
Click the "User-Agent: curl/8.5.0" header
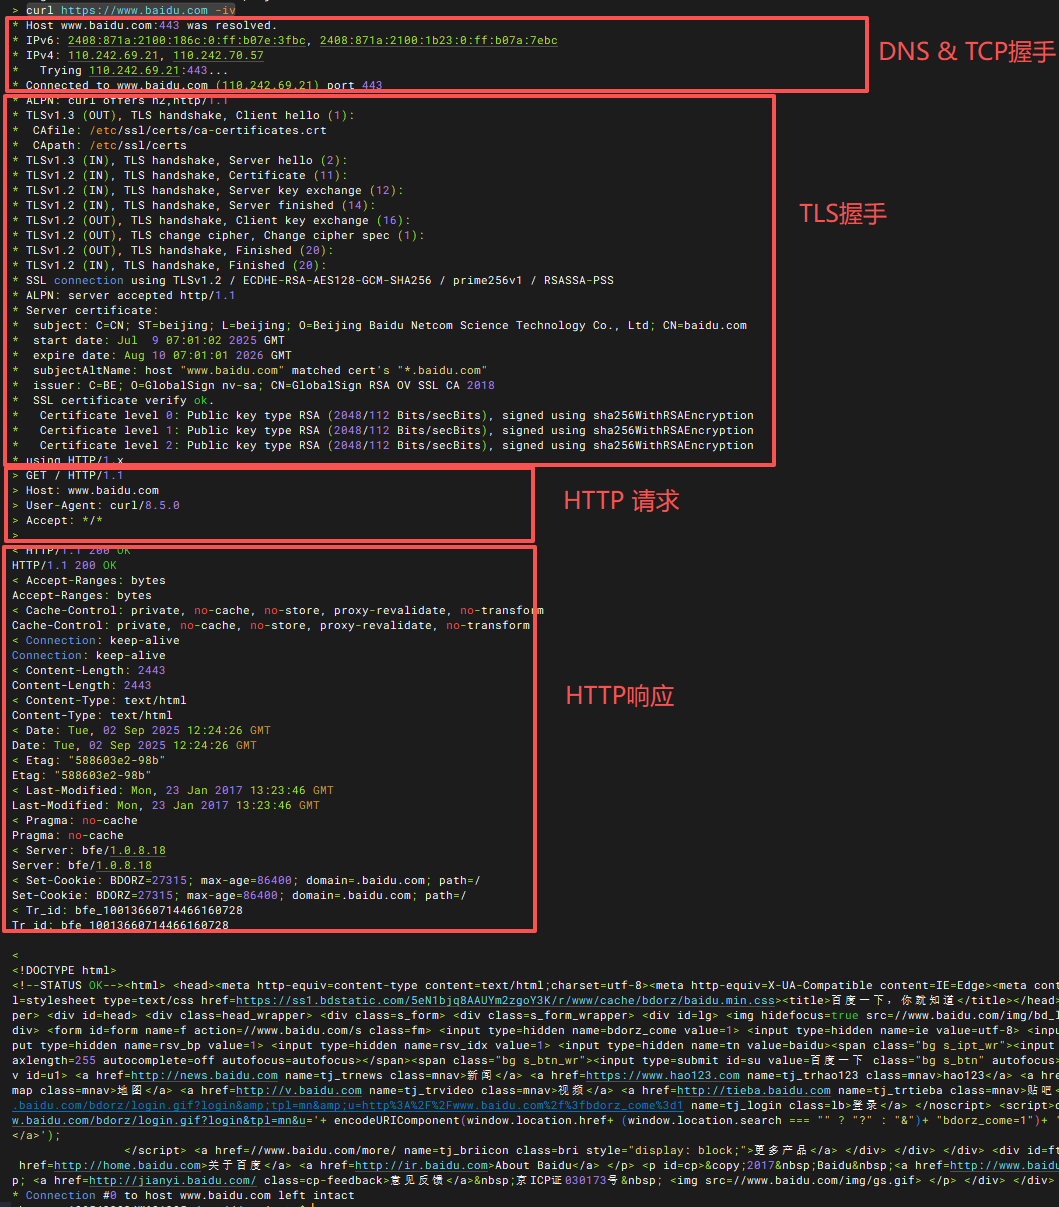pyautogui.click(x=96, y=505)
